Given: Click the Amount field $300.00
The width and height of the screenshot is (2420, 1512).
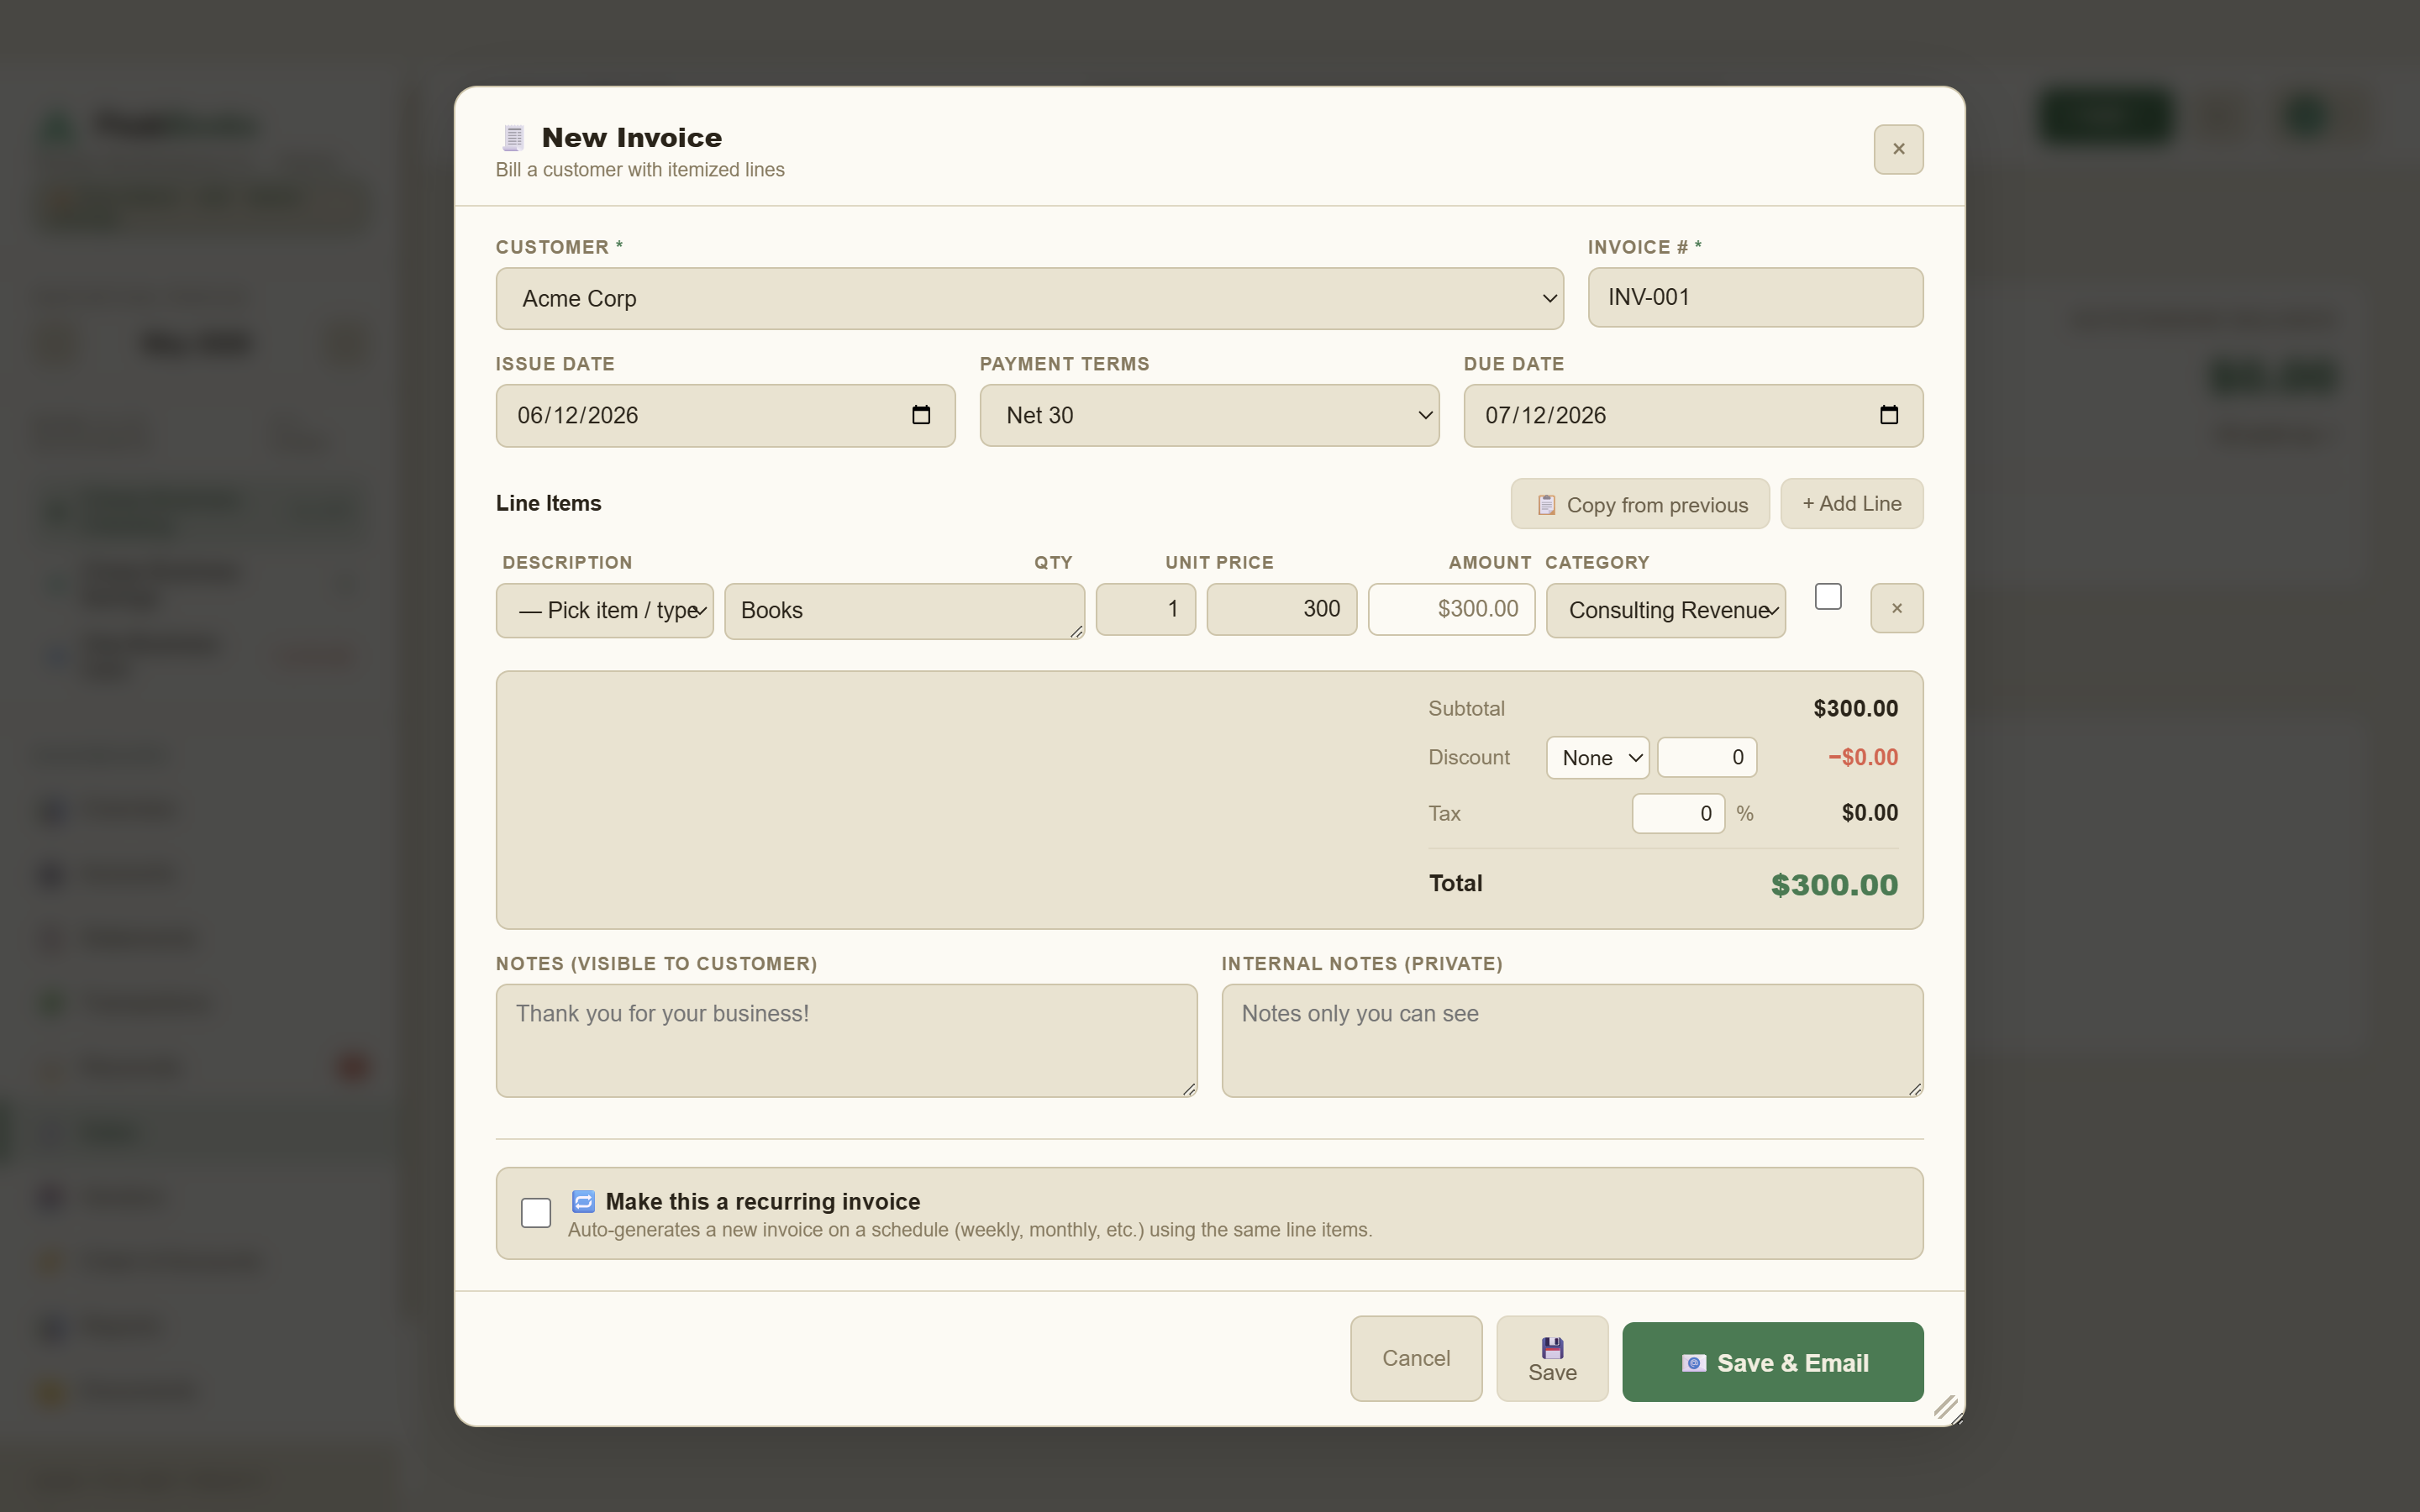Looking at the screenshot, I should (1451, 609).
